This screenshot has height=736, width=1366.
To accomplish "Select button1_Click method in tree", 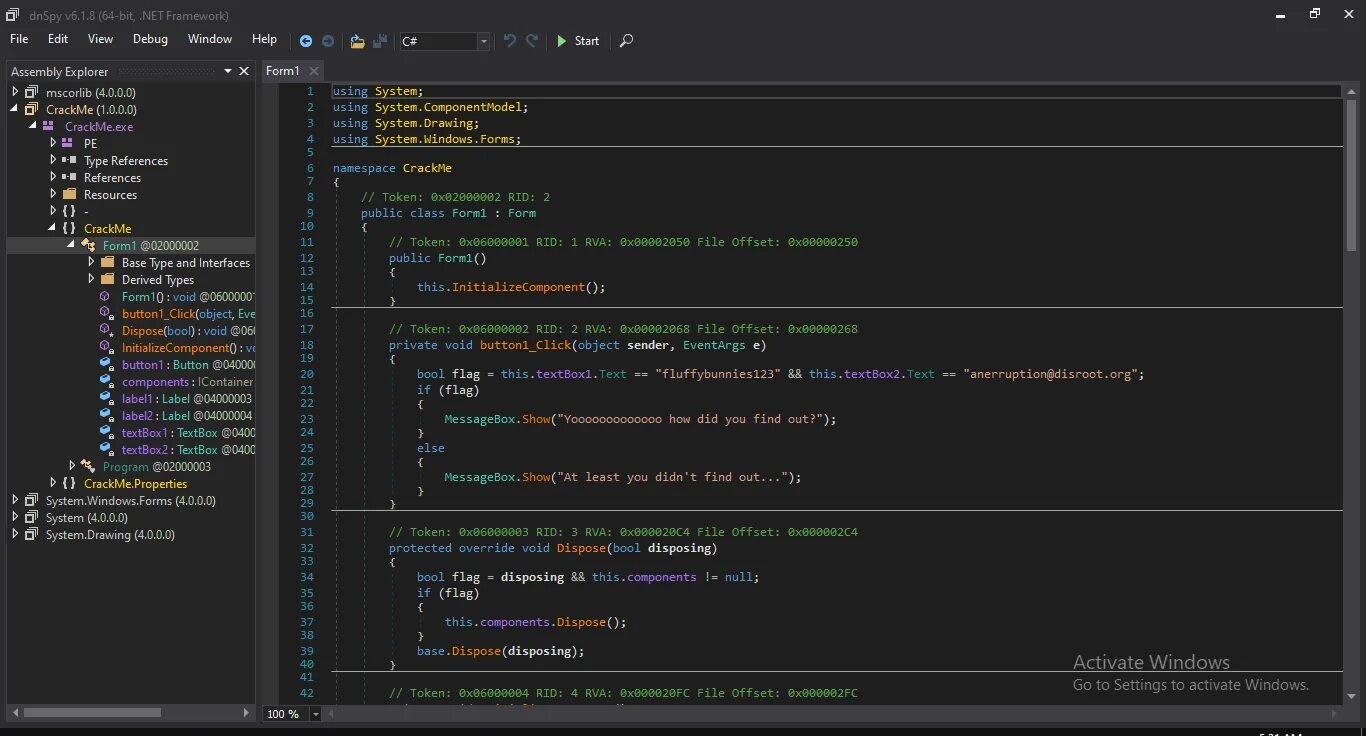I will click(188, 314).
